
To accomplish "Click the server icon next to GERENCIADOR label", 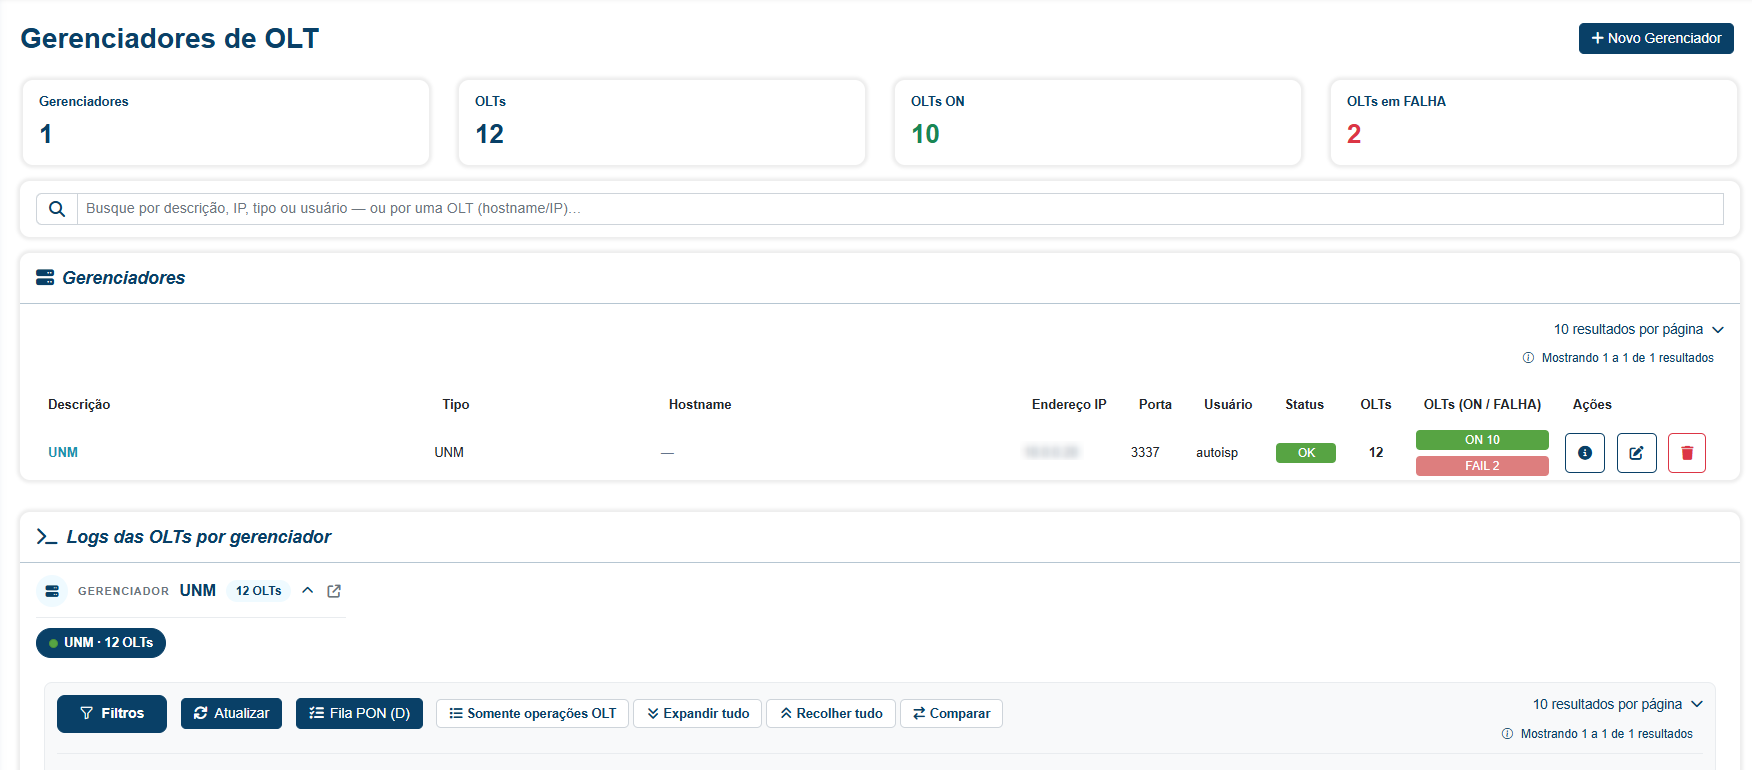I will point(52,591).
